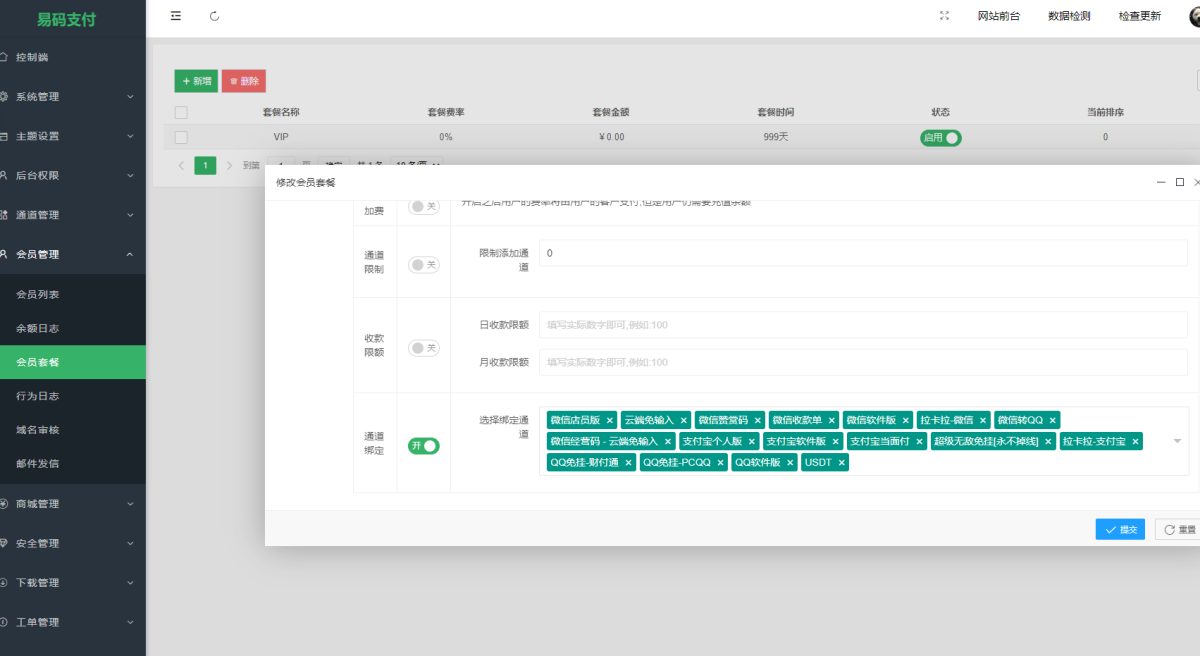
Task: Remove the 微信软件版 tag
Action: 906,420
